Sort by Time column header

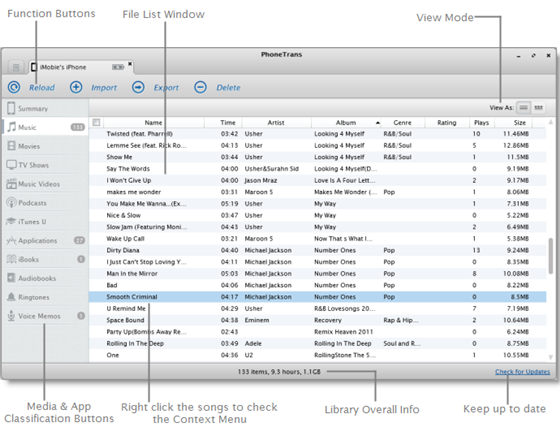(228, 122)
